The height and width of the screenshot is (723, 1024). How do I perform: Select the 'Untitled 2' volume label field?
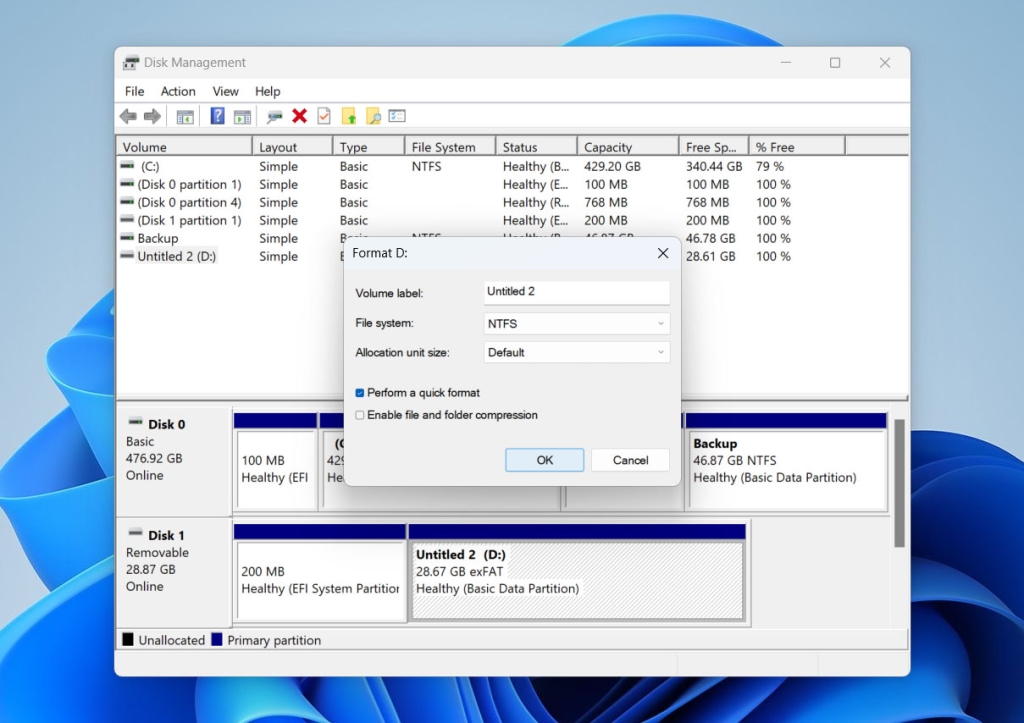pyautogui.click(x=576, y=292)
